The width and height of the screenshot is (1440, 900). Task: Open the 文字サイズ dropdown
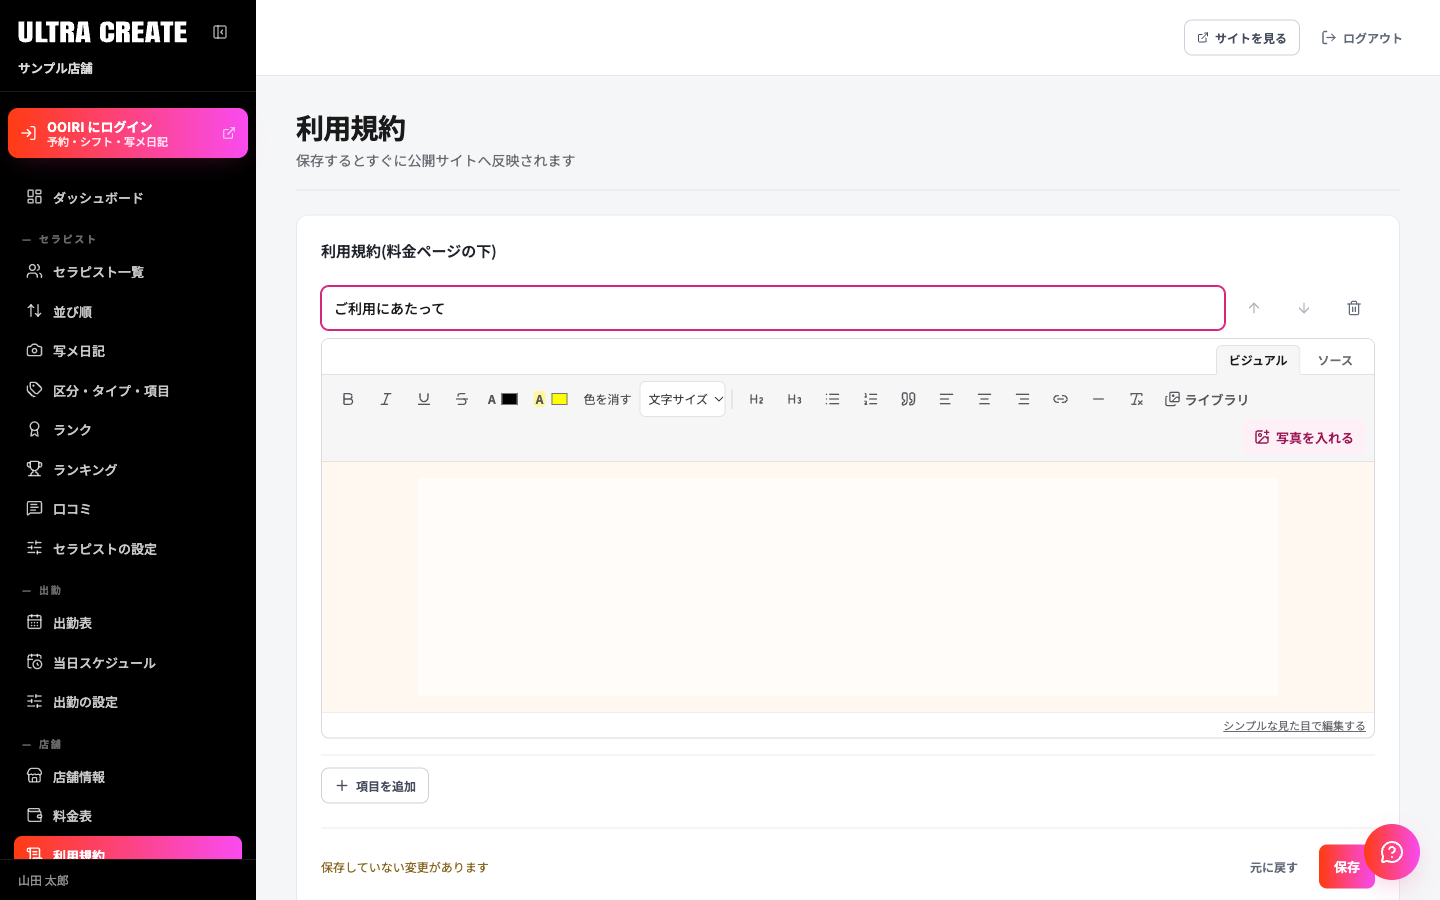(683, 399)
